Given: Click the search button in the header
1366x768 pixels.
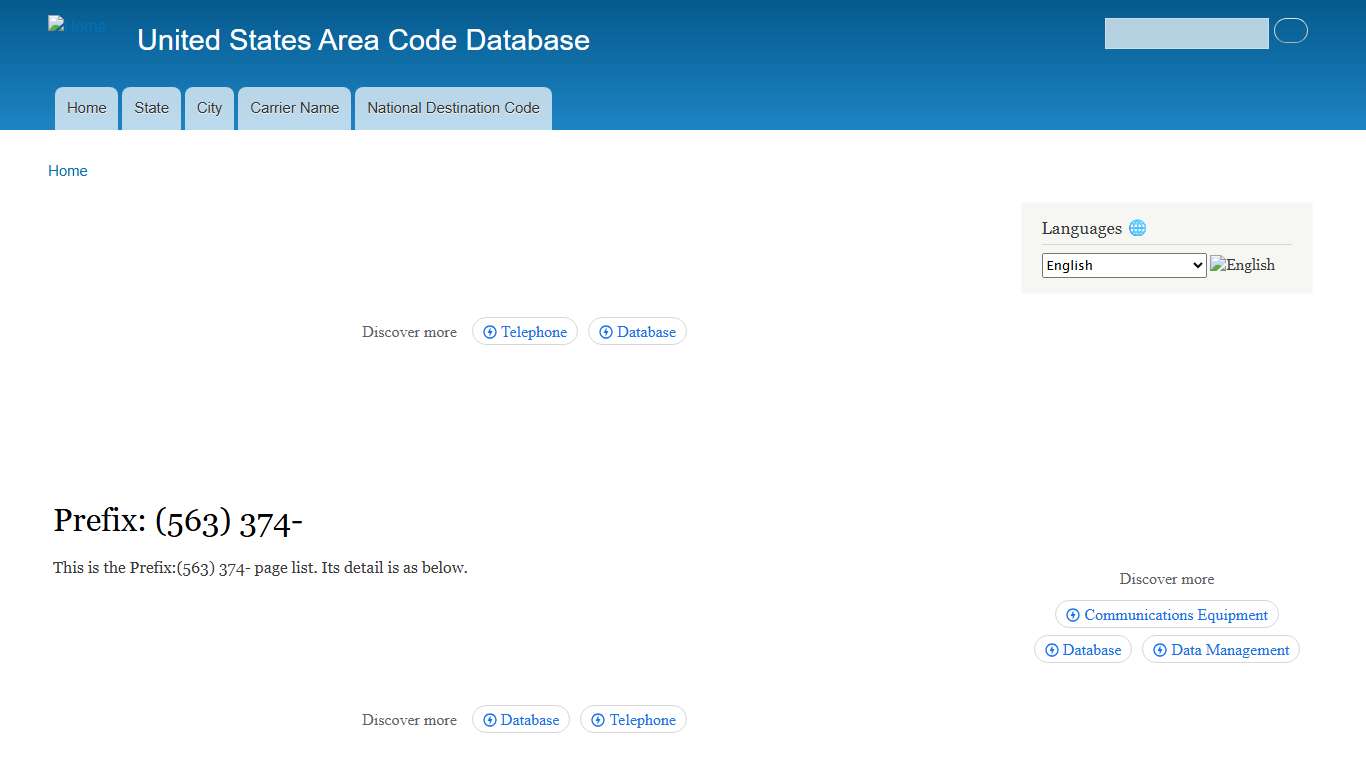Looking at the screenshot, I should pos(1291,31).
